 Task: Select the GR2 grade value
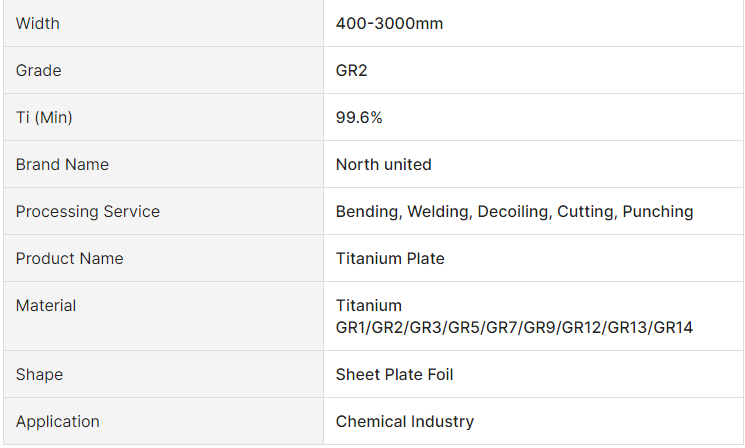(x=353, y=71)
